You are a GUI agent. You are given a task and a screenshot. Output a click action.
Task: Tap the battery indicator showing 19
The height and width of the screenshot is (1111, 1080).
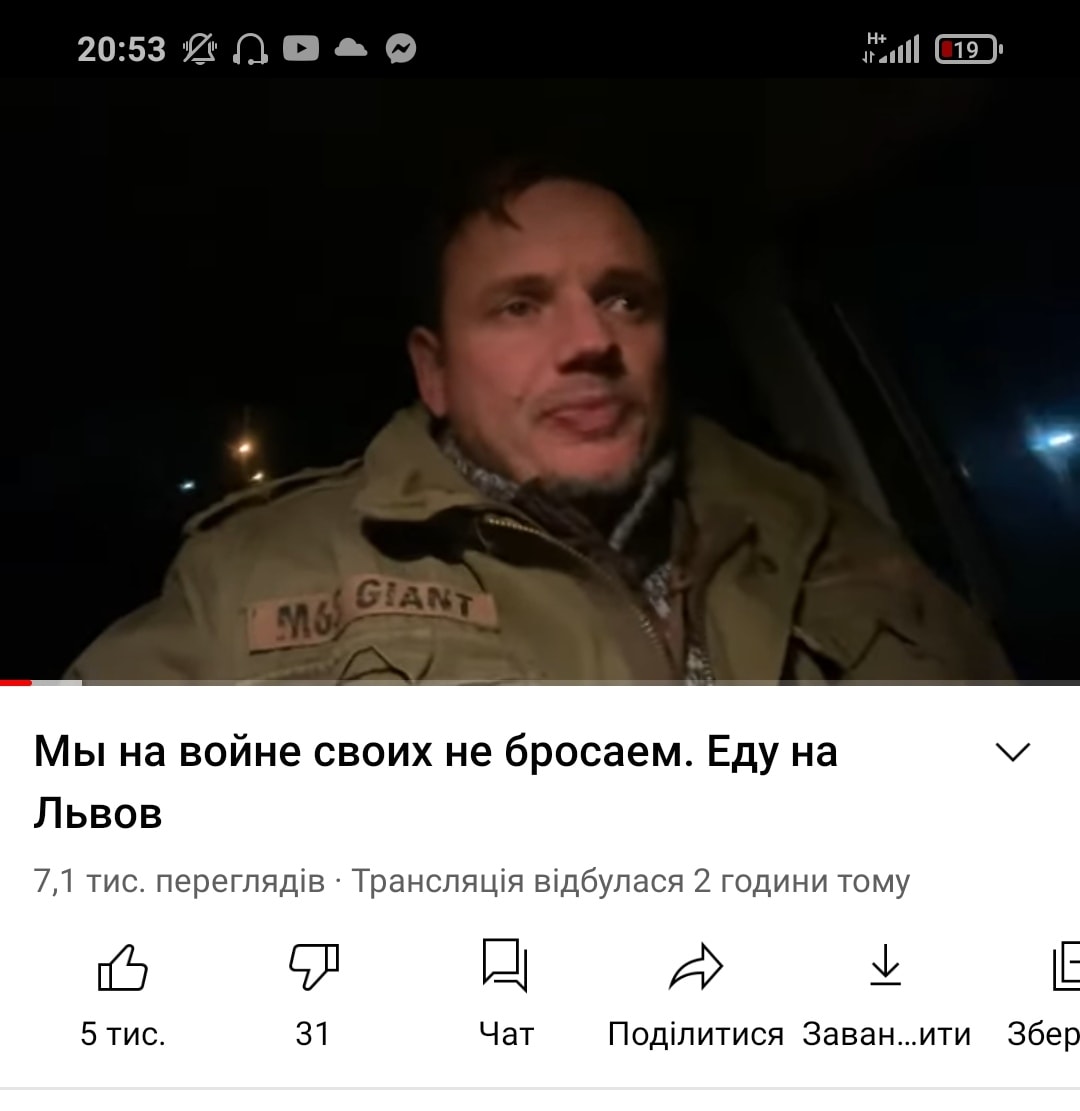coord(969,50)
